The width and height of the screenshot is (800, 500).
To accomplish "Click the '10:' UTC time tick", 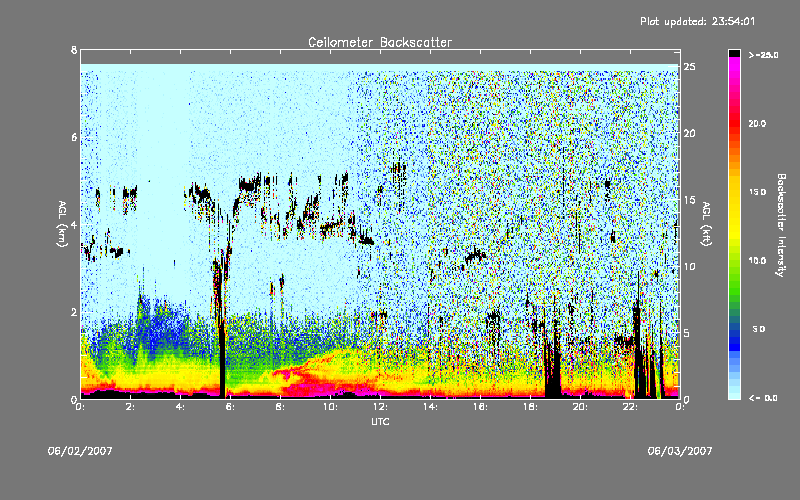I will coord(330,407).
